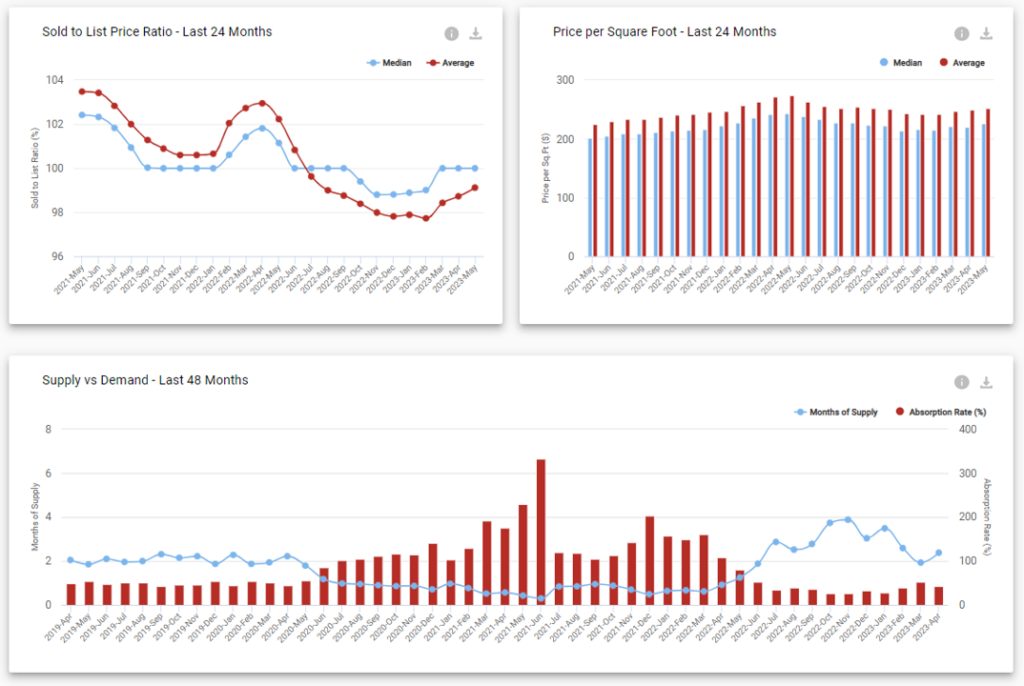The height and width of the screenshot is (686, 1024).
Task: Open info icon on Supply vs Demand chart
Action: (x=961, y=382)
